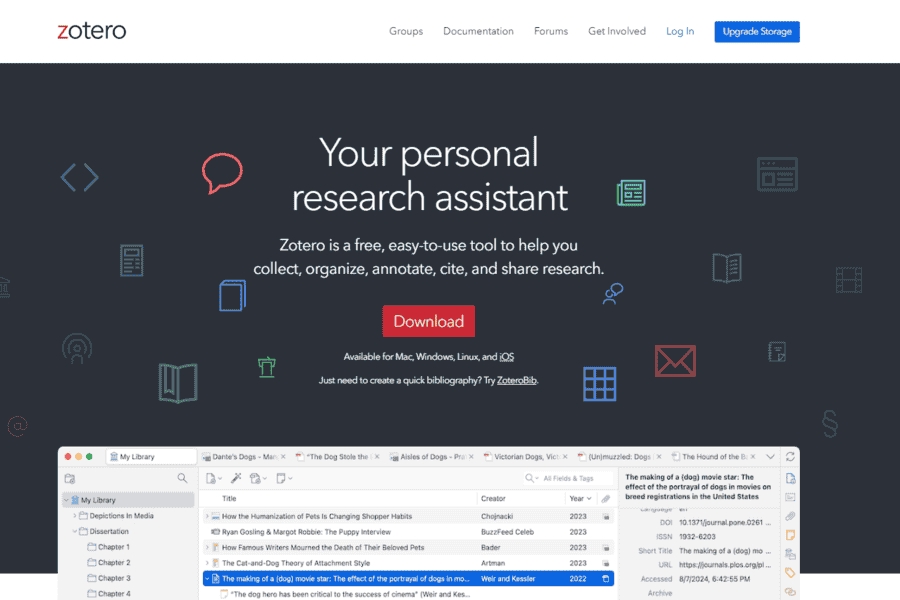Viewport: 900px width, 600px height.
Task: Click the Related items sidebar icon
Action: tap(790, 591)
